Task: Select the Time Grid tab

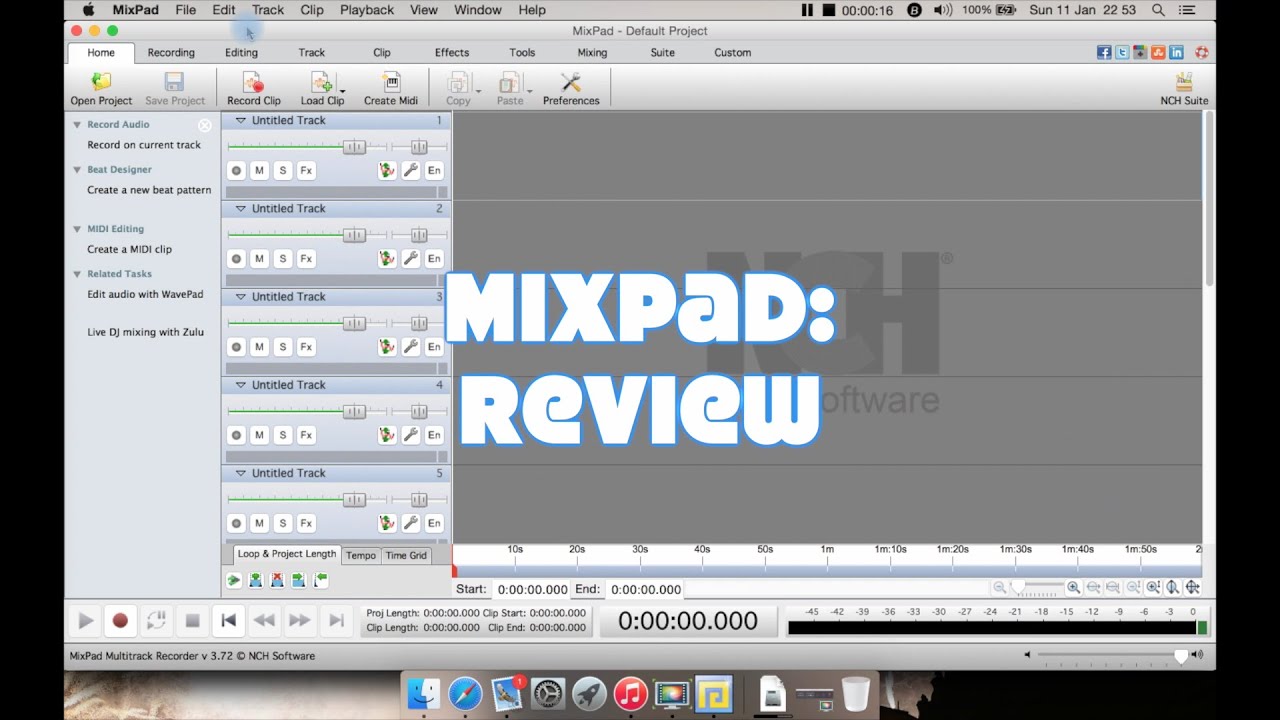Action: click(x=406, y=556)
